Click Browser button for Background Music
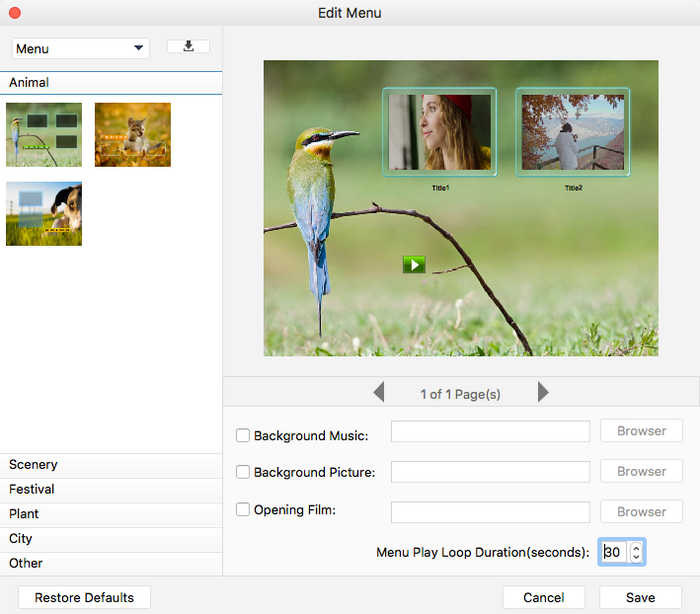Viewport: 700px width, 614px height. click(x=641, y=431)
